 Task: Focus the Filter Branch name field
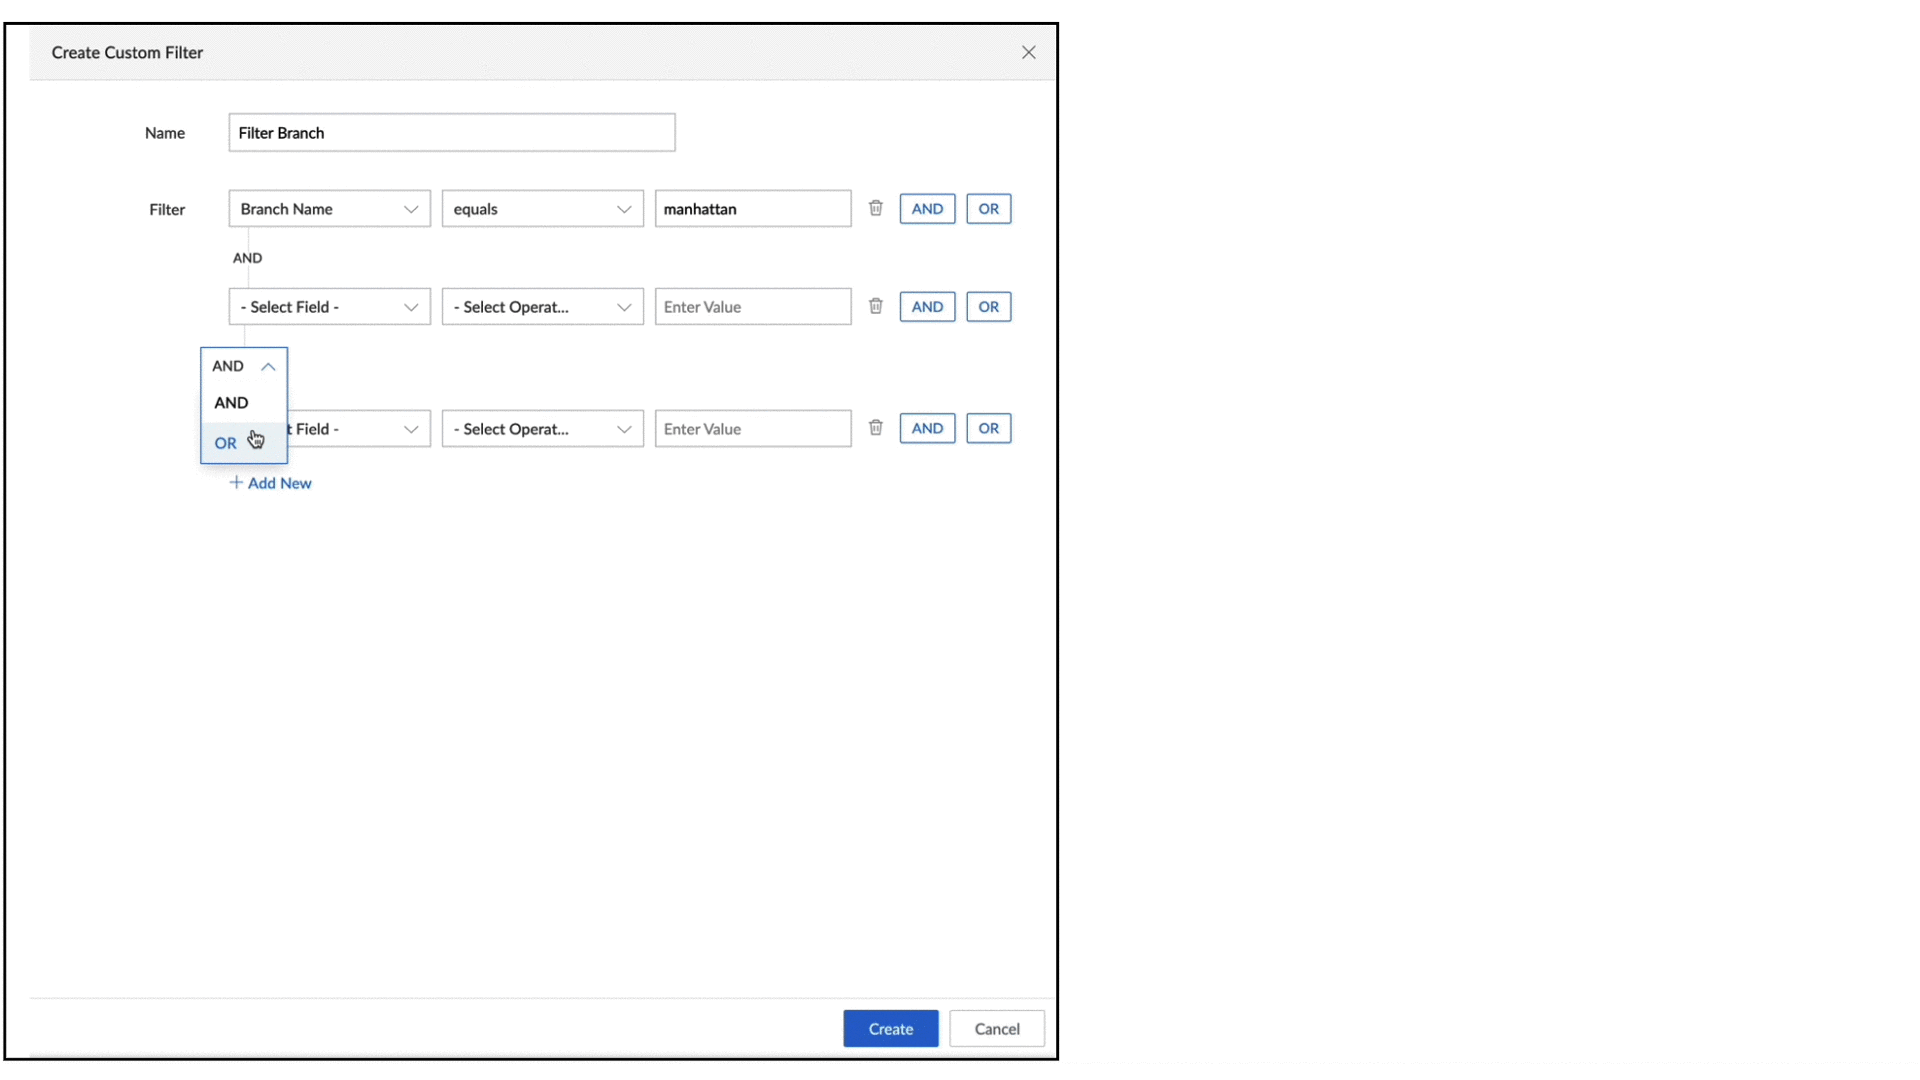coord(451,133)
